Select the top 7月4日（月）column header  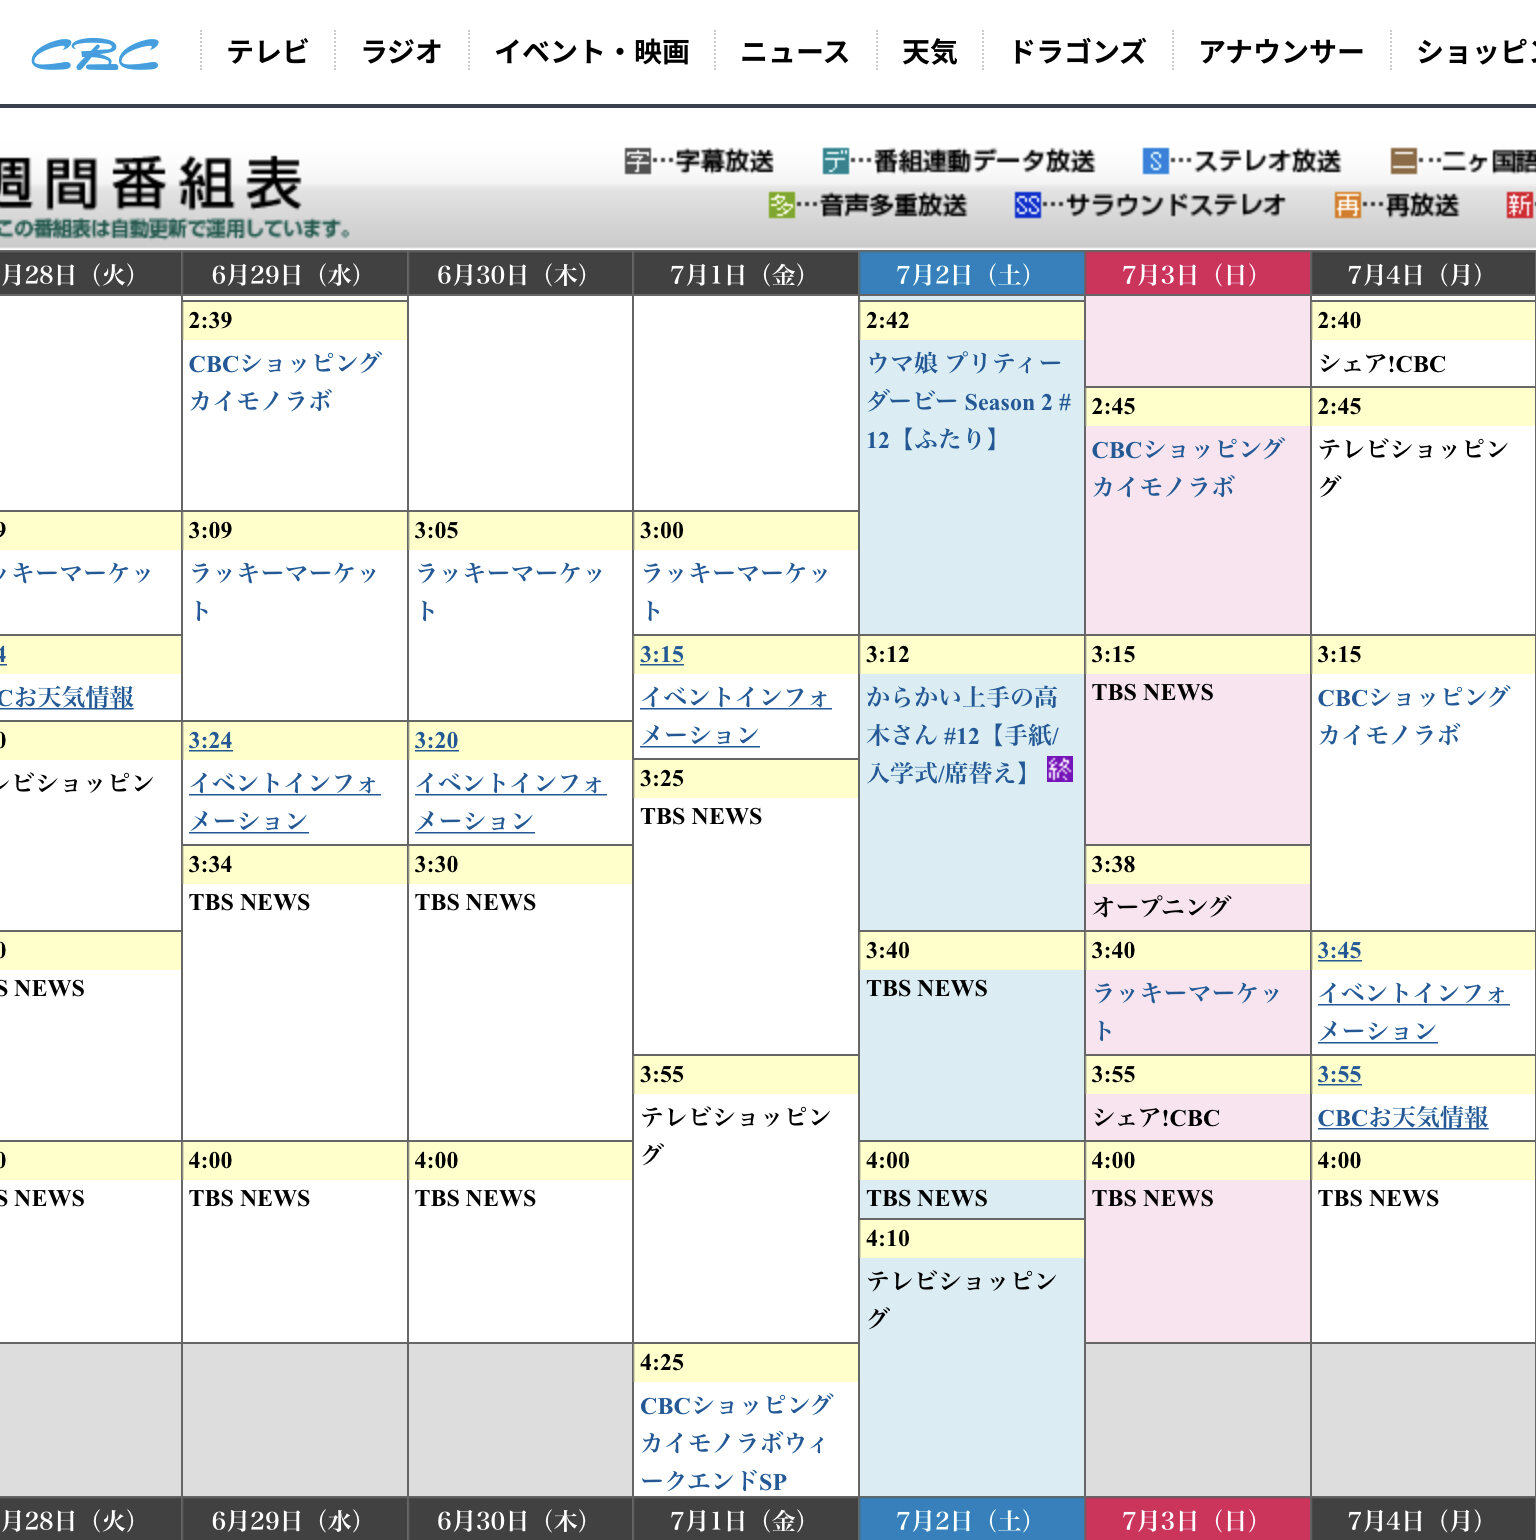pos(1423,274)
